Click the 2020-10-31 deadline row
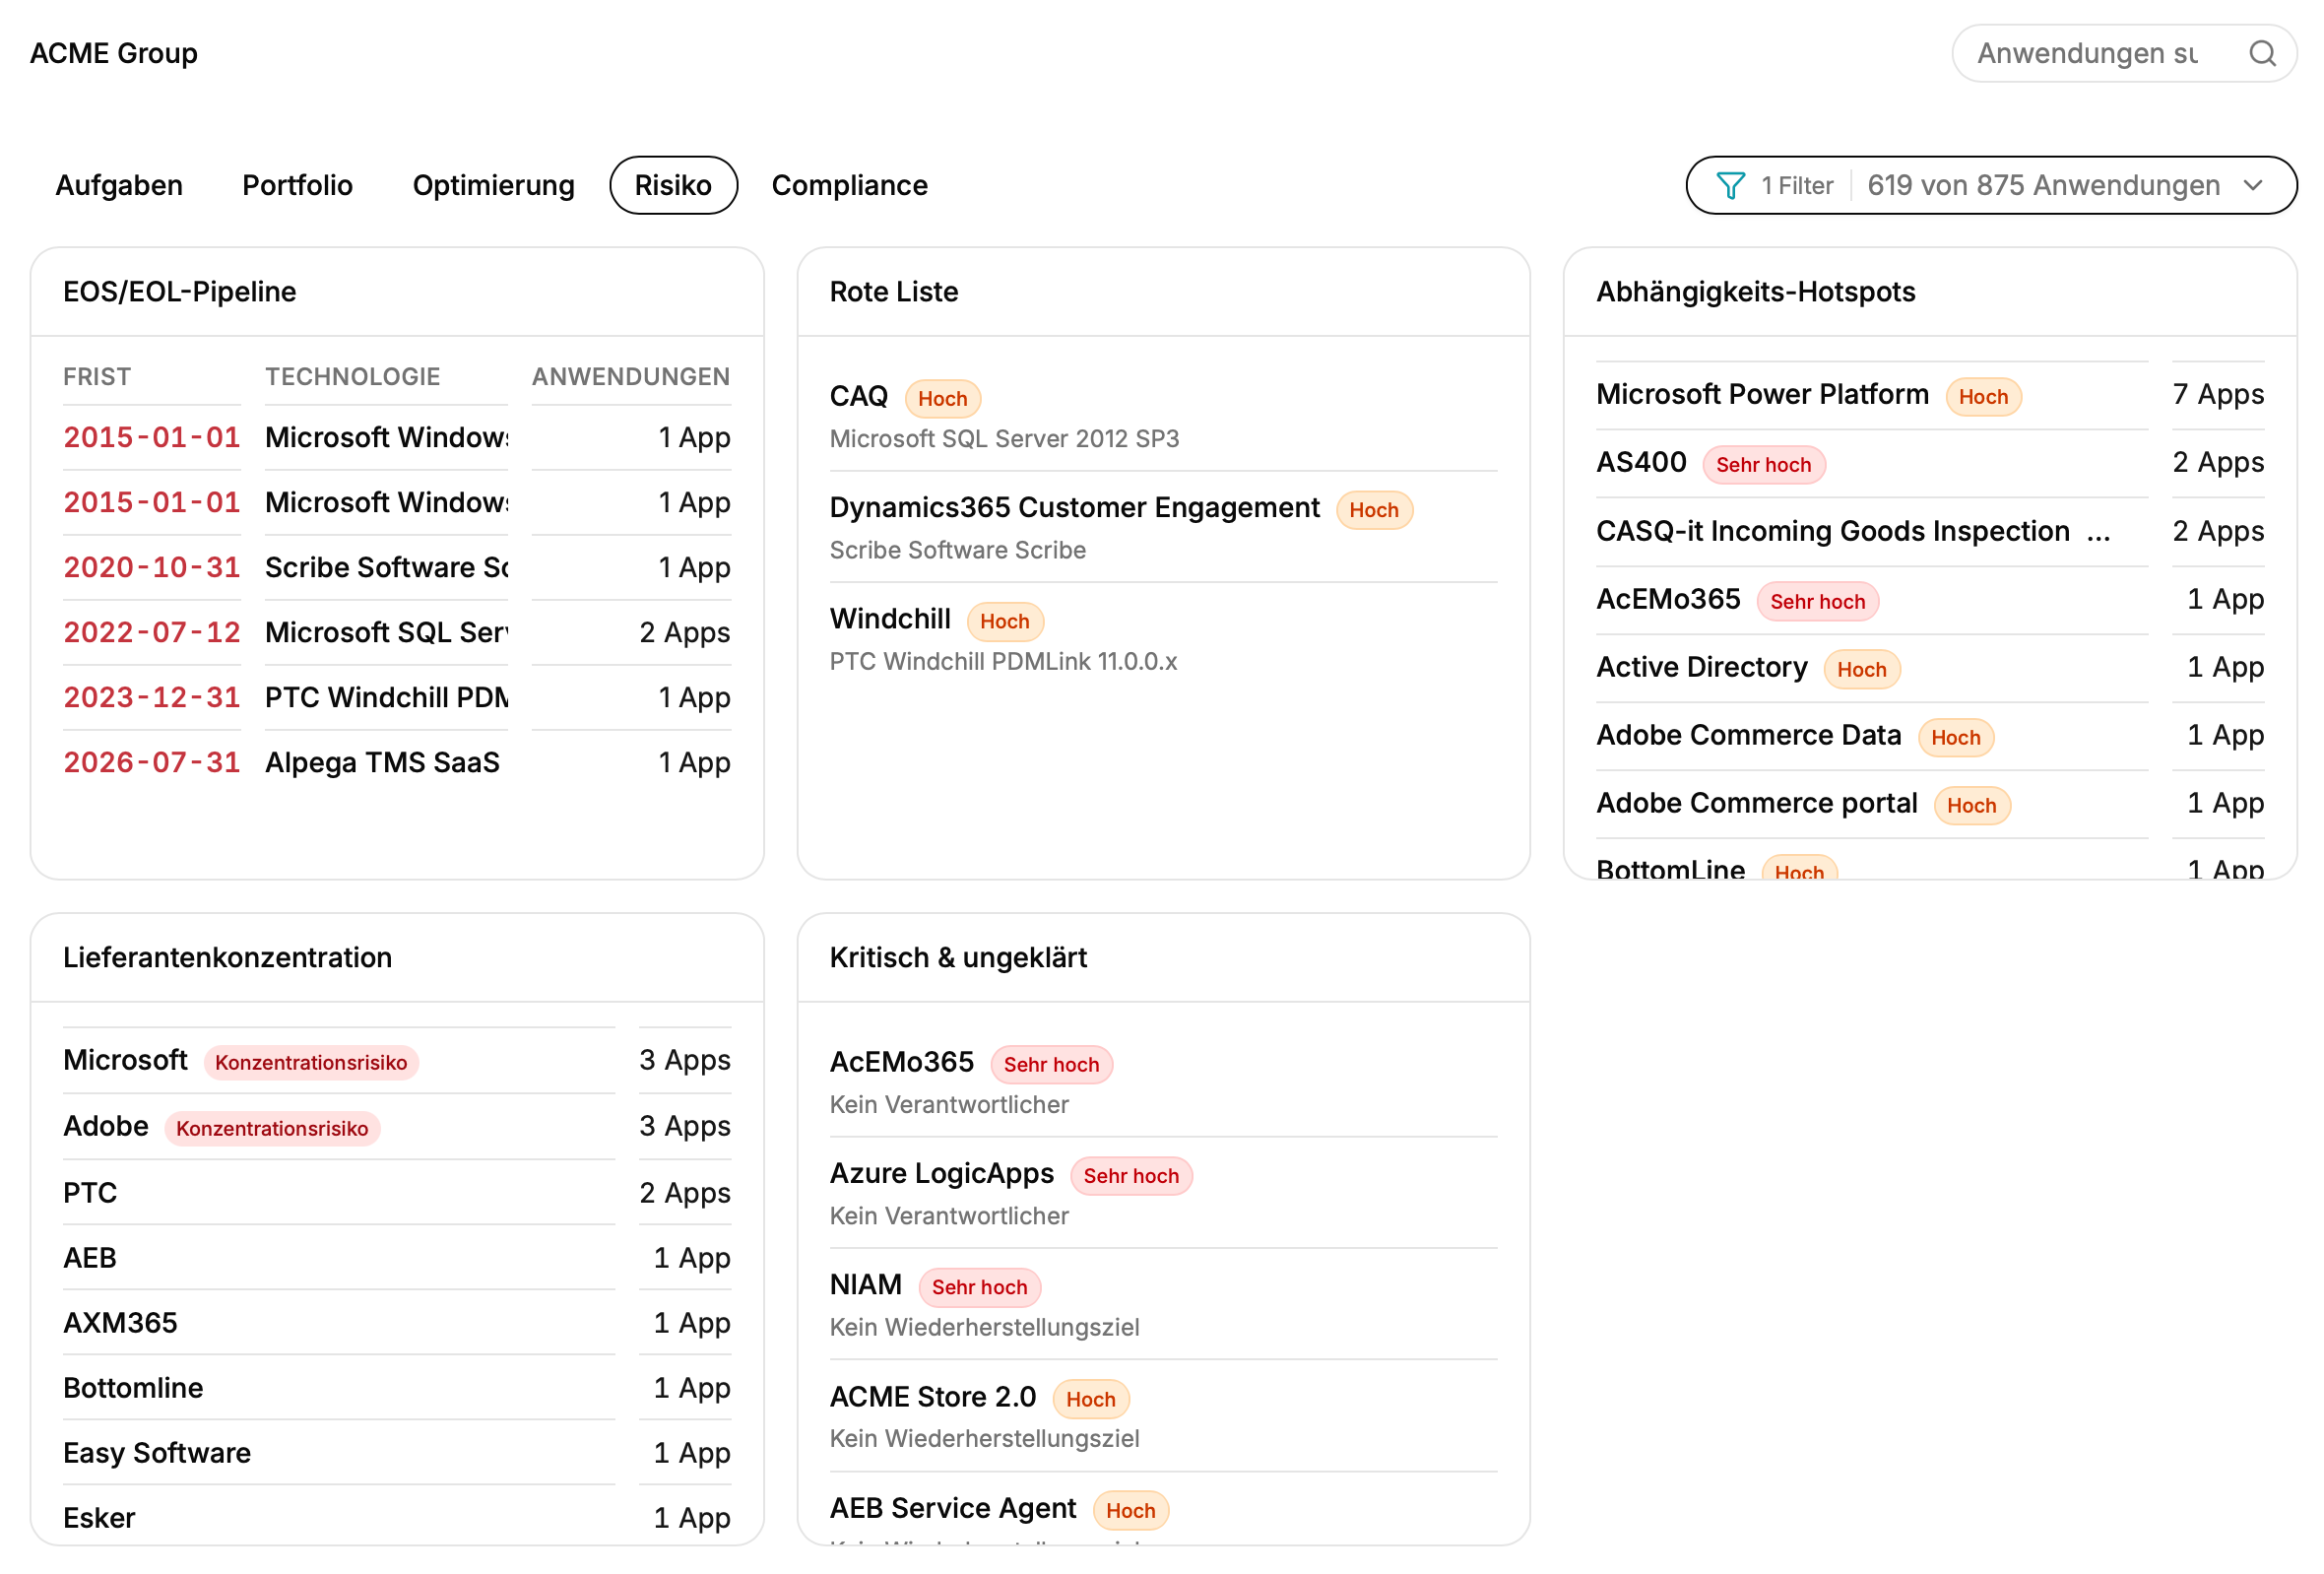The width and height of the screenshot is (2324, 1574). point(397,567)
